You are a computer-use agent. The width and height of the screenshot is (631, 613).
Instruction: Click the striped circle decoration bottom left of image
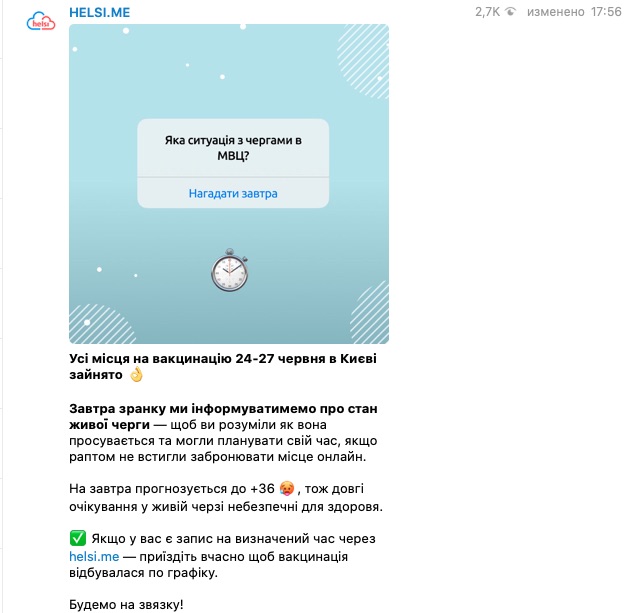(102, 324)
